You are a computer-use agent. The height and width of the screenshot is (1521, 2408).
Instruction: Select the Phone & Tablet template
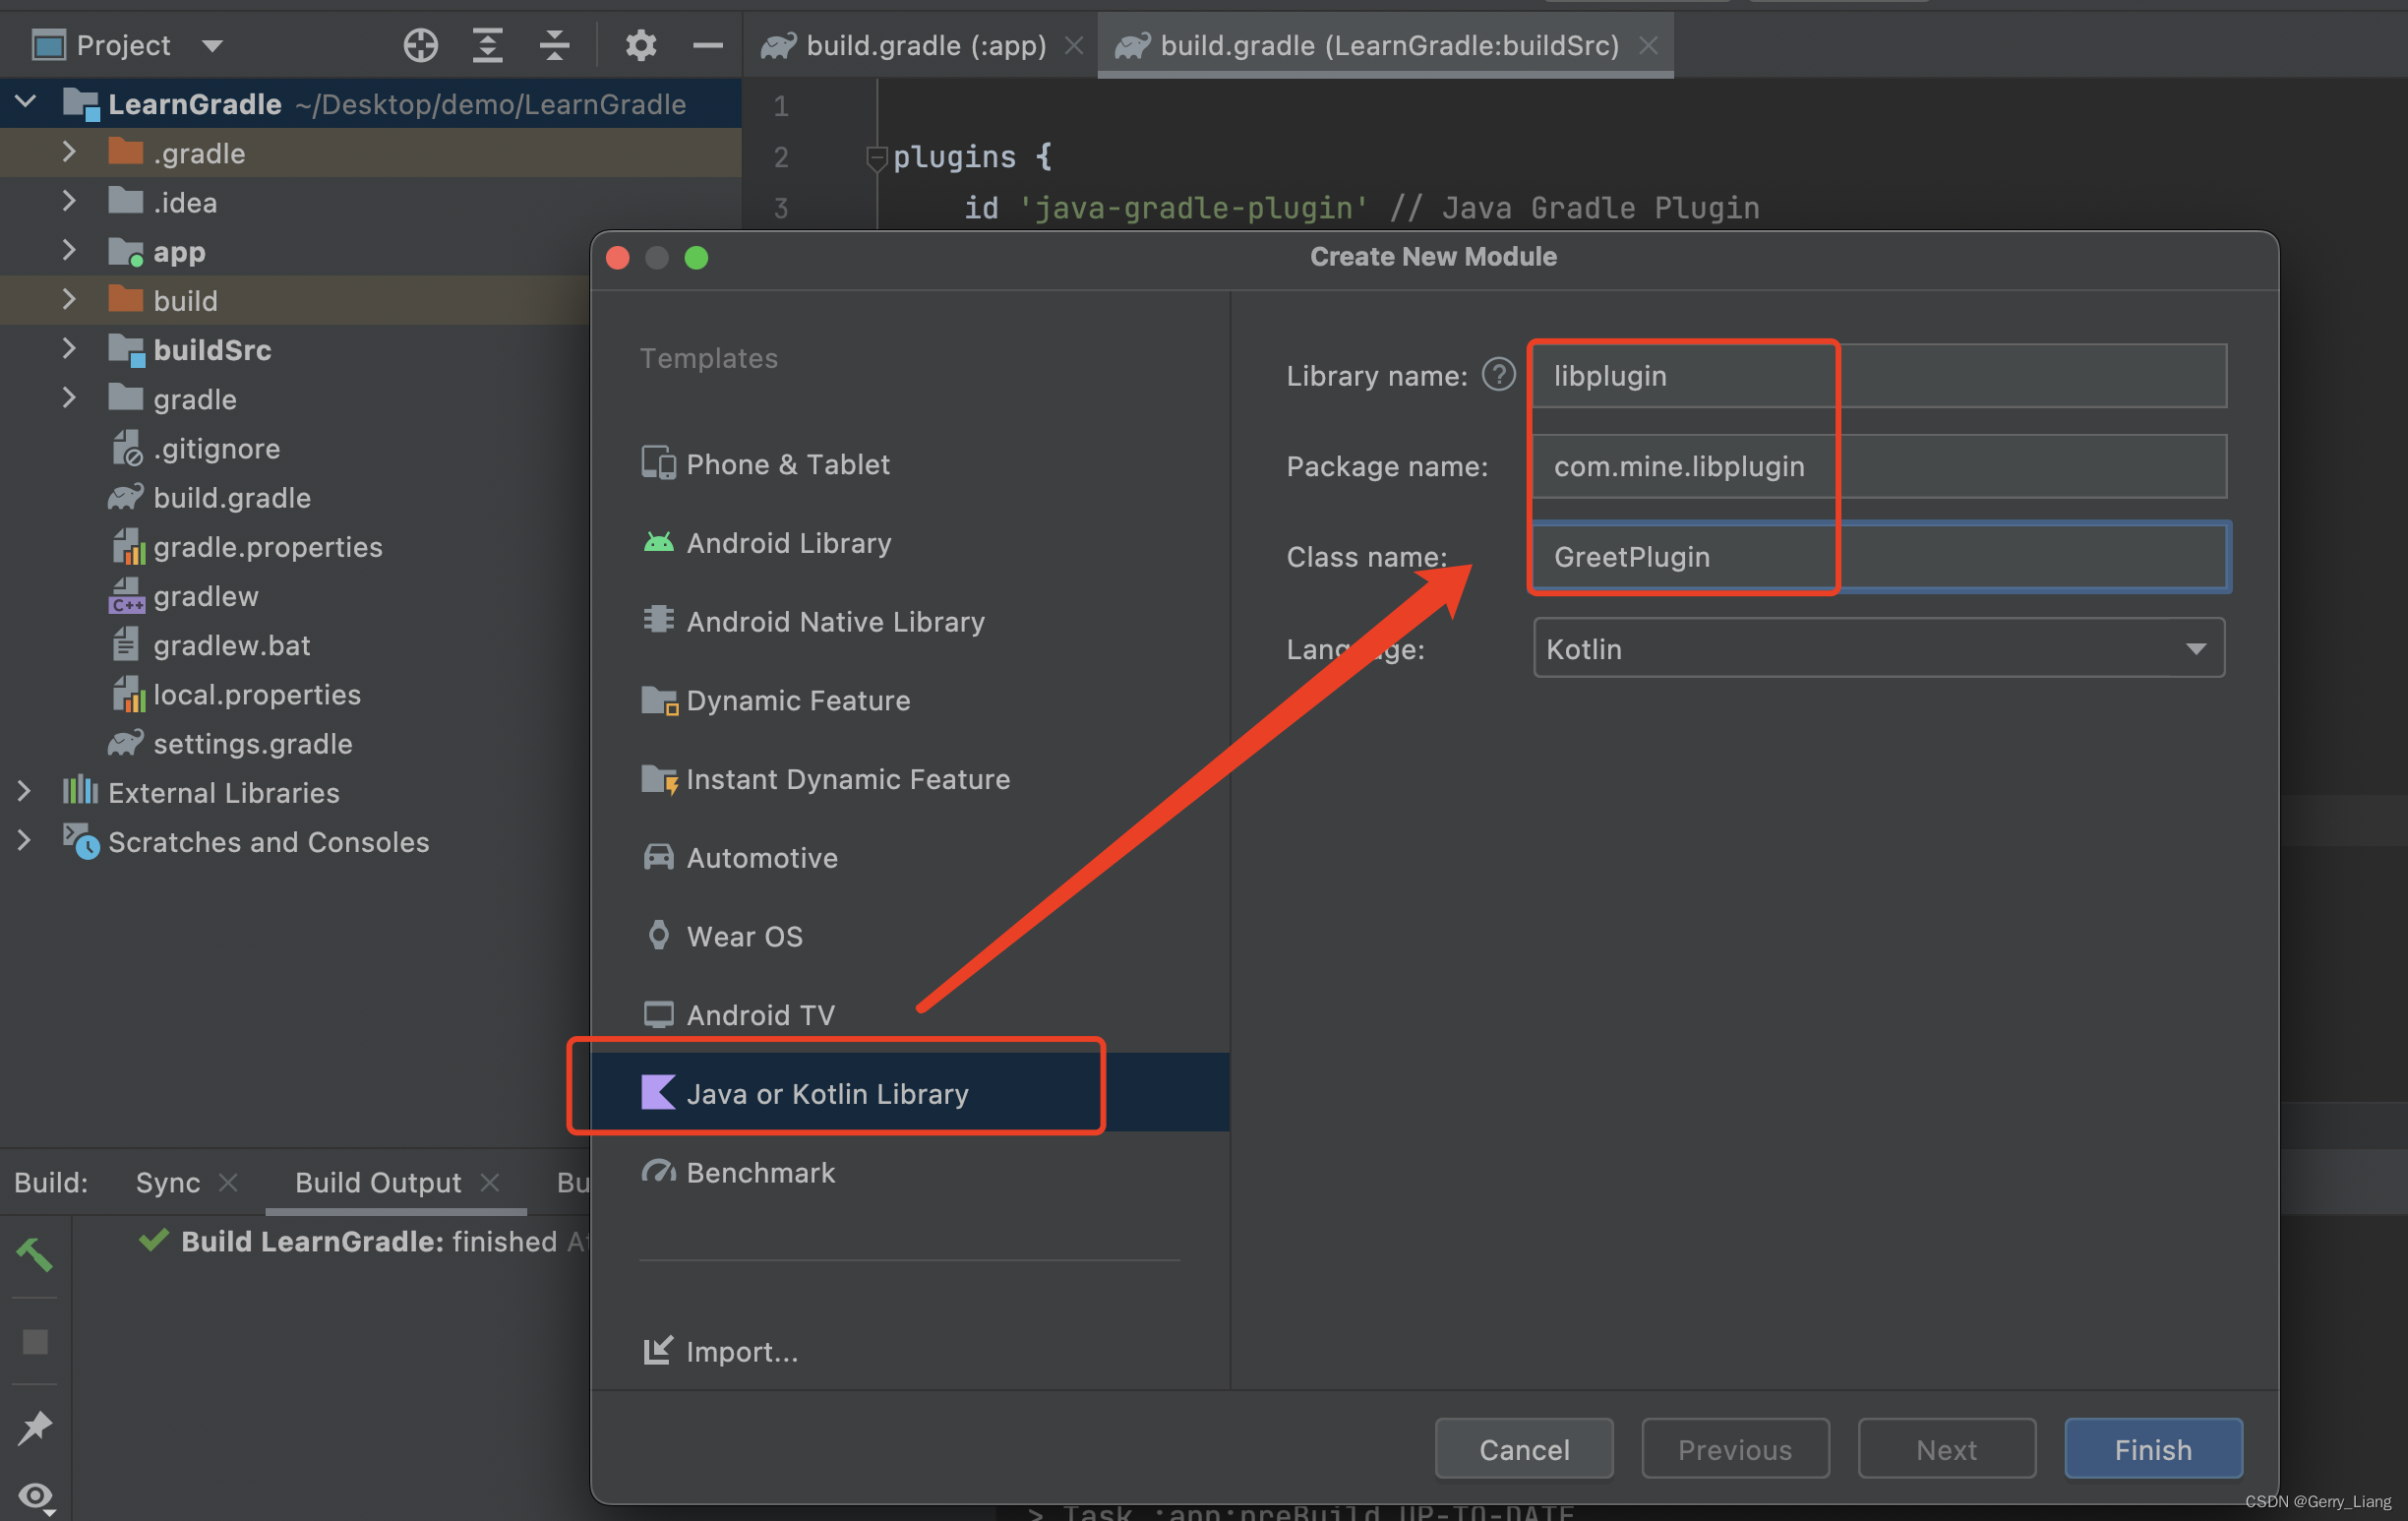(x=909, y=464)
